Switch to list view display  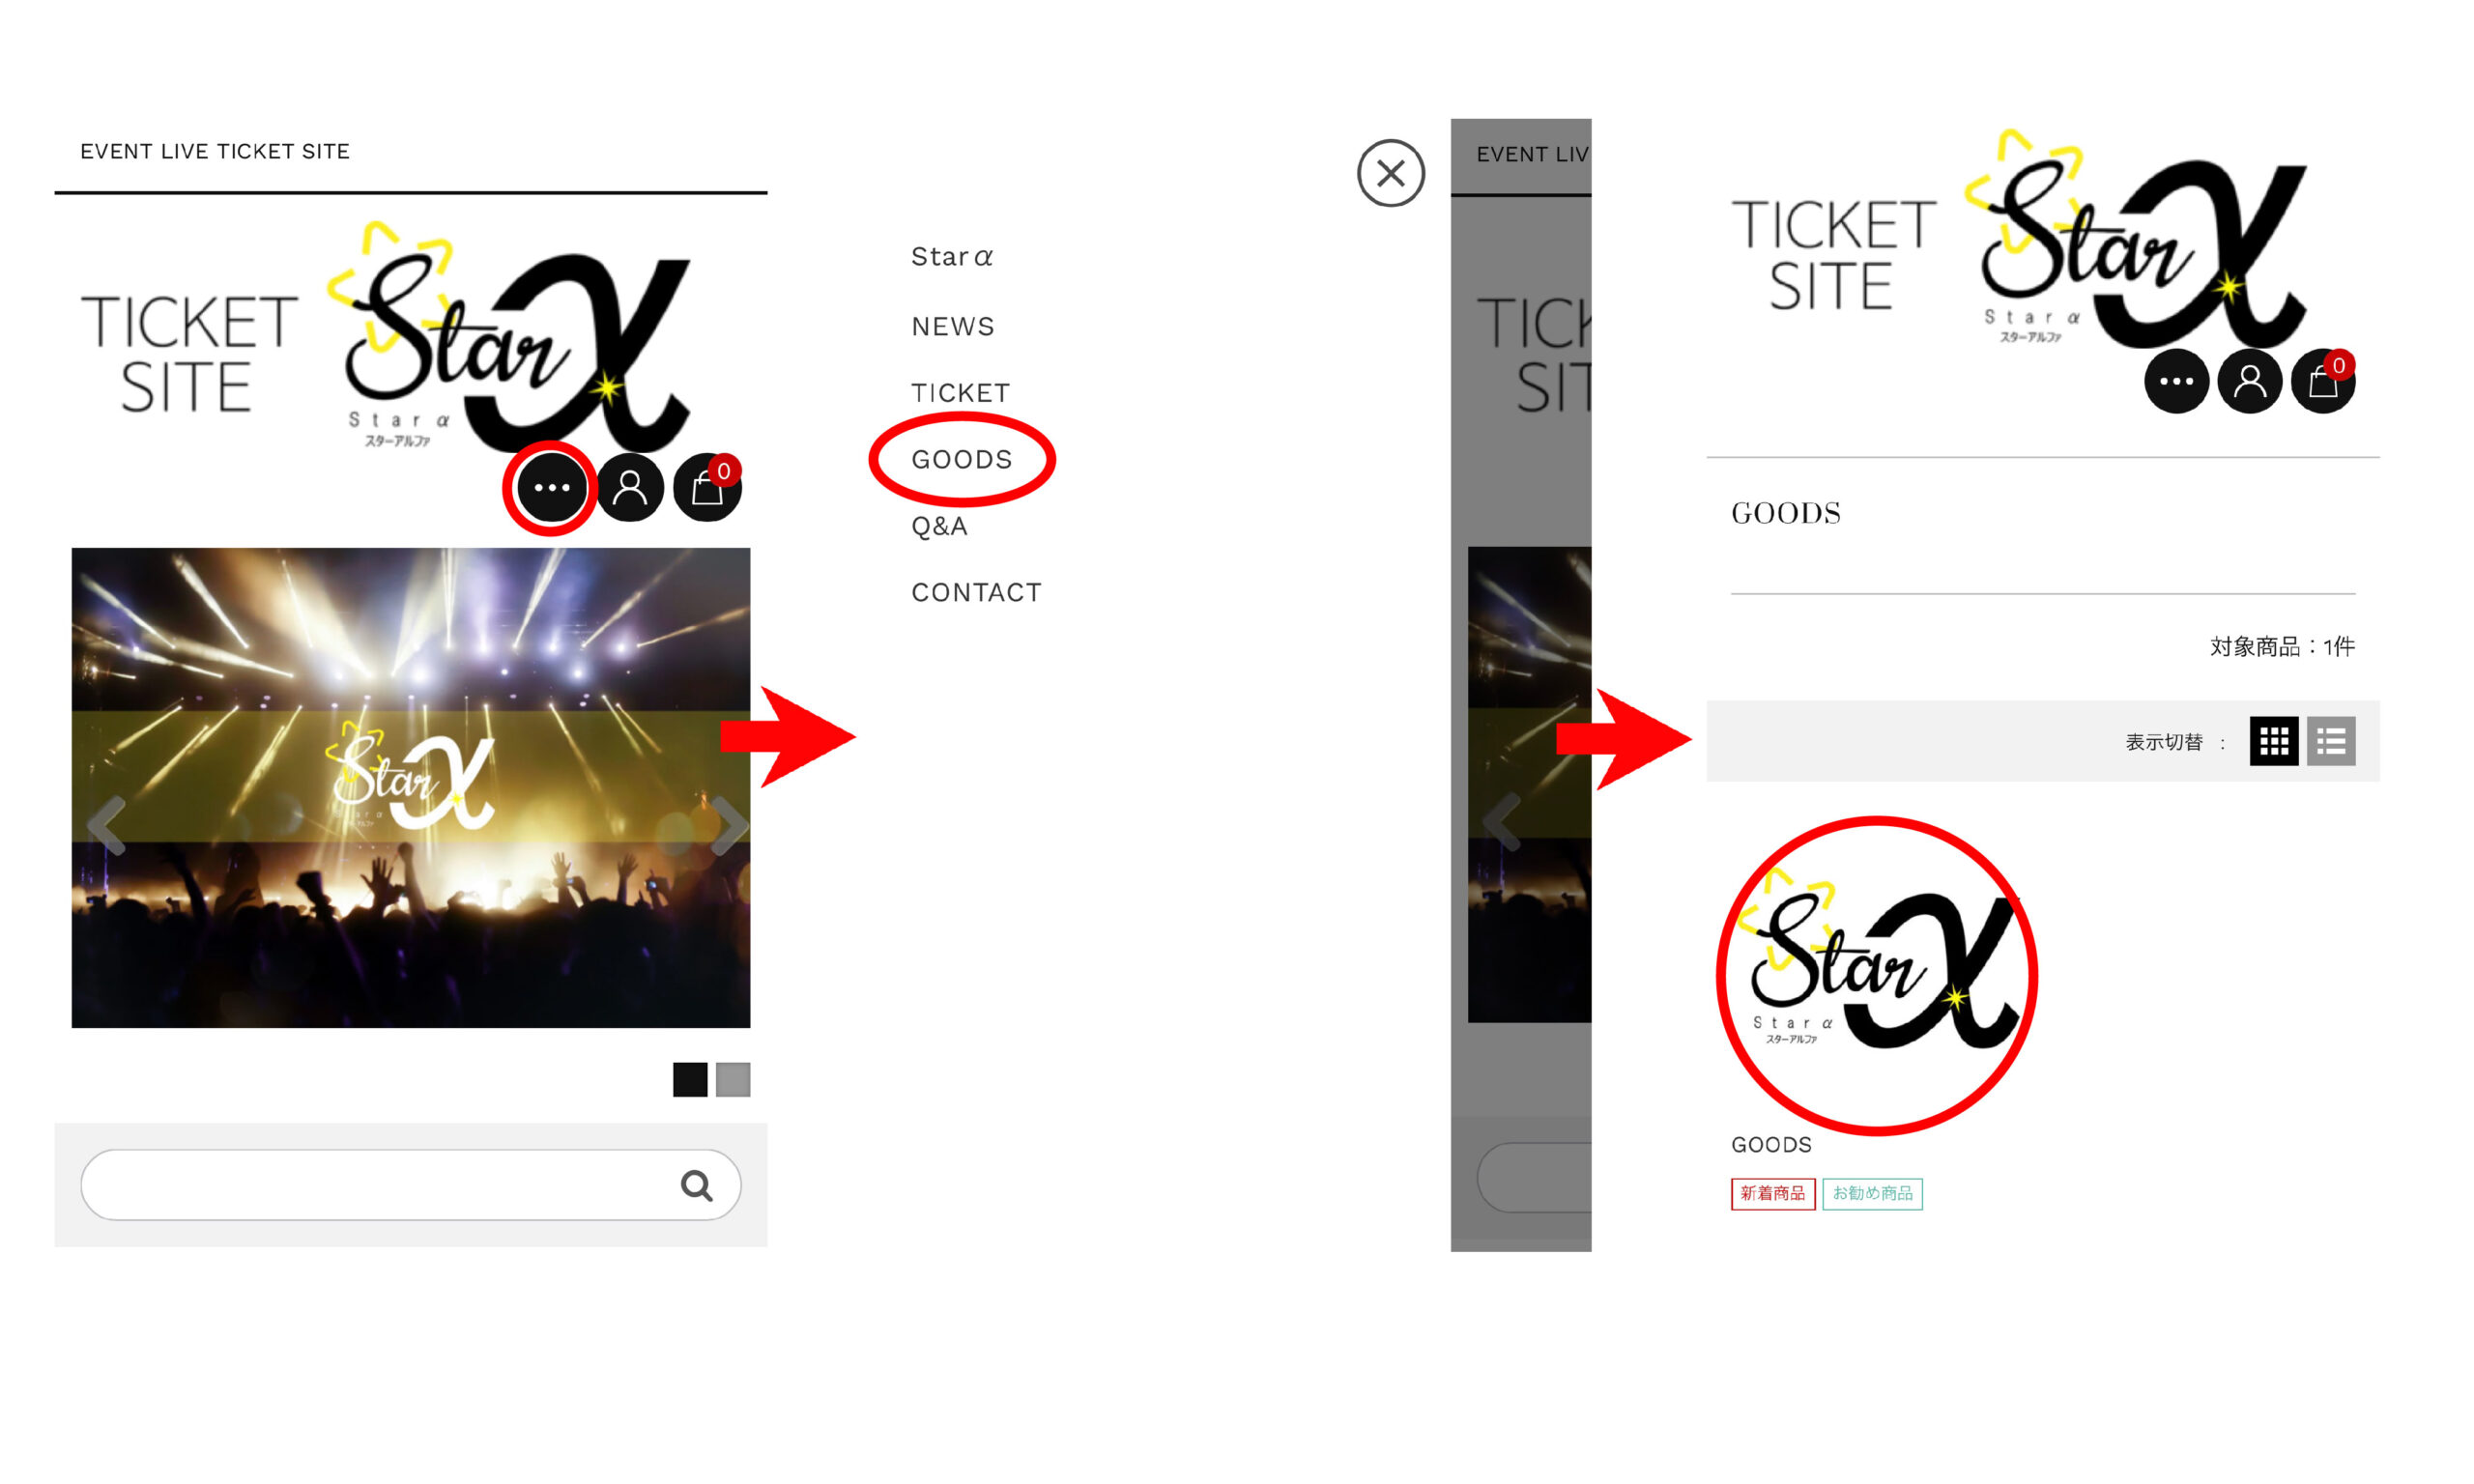[2330, 741]
